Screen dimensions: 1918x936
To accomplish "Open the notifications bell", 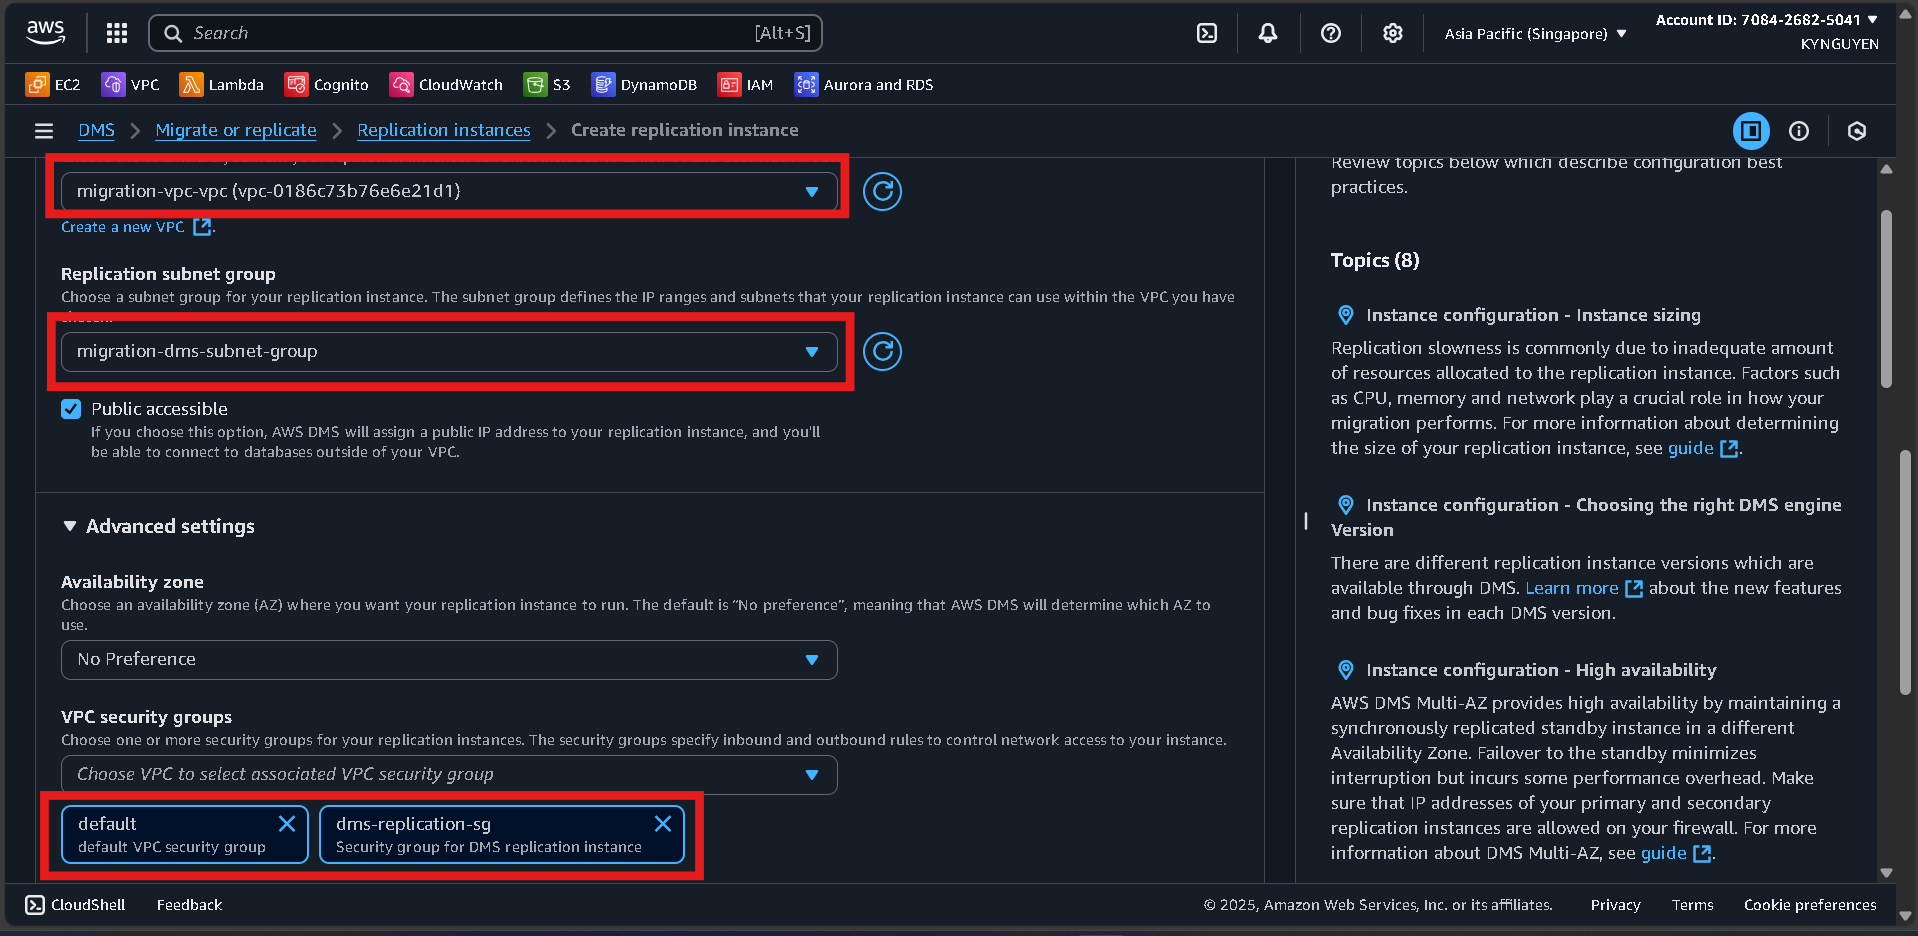I will pyautogui.click(x=1267, y=32).
